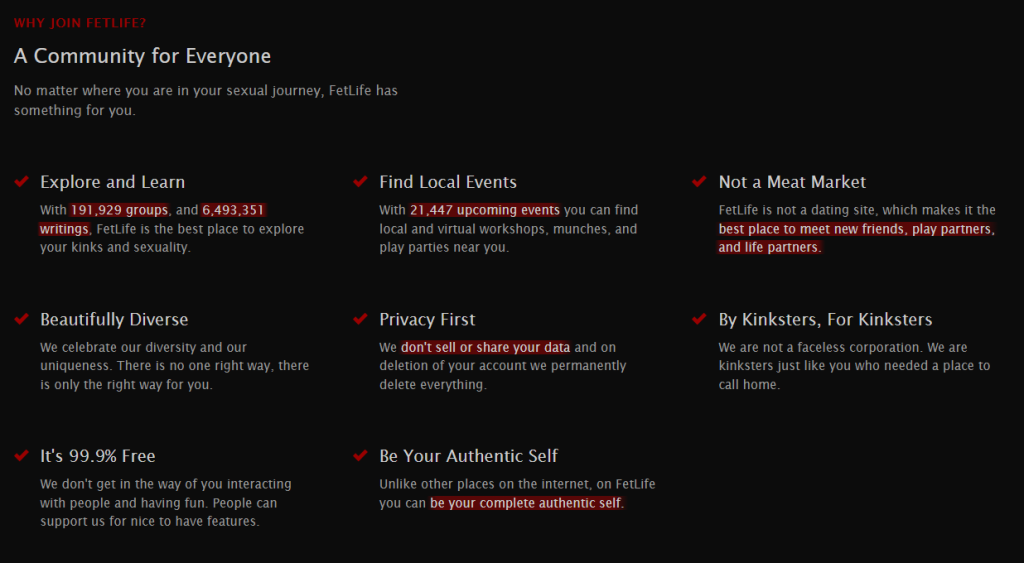
Task: Click the highlighted '191,929 groups' text
Action: pos(119,210)
